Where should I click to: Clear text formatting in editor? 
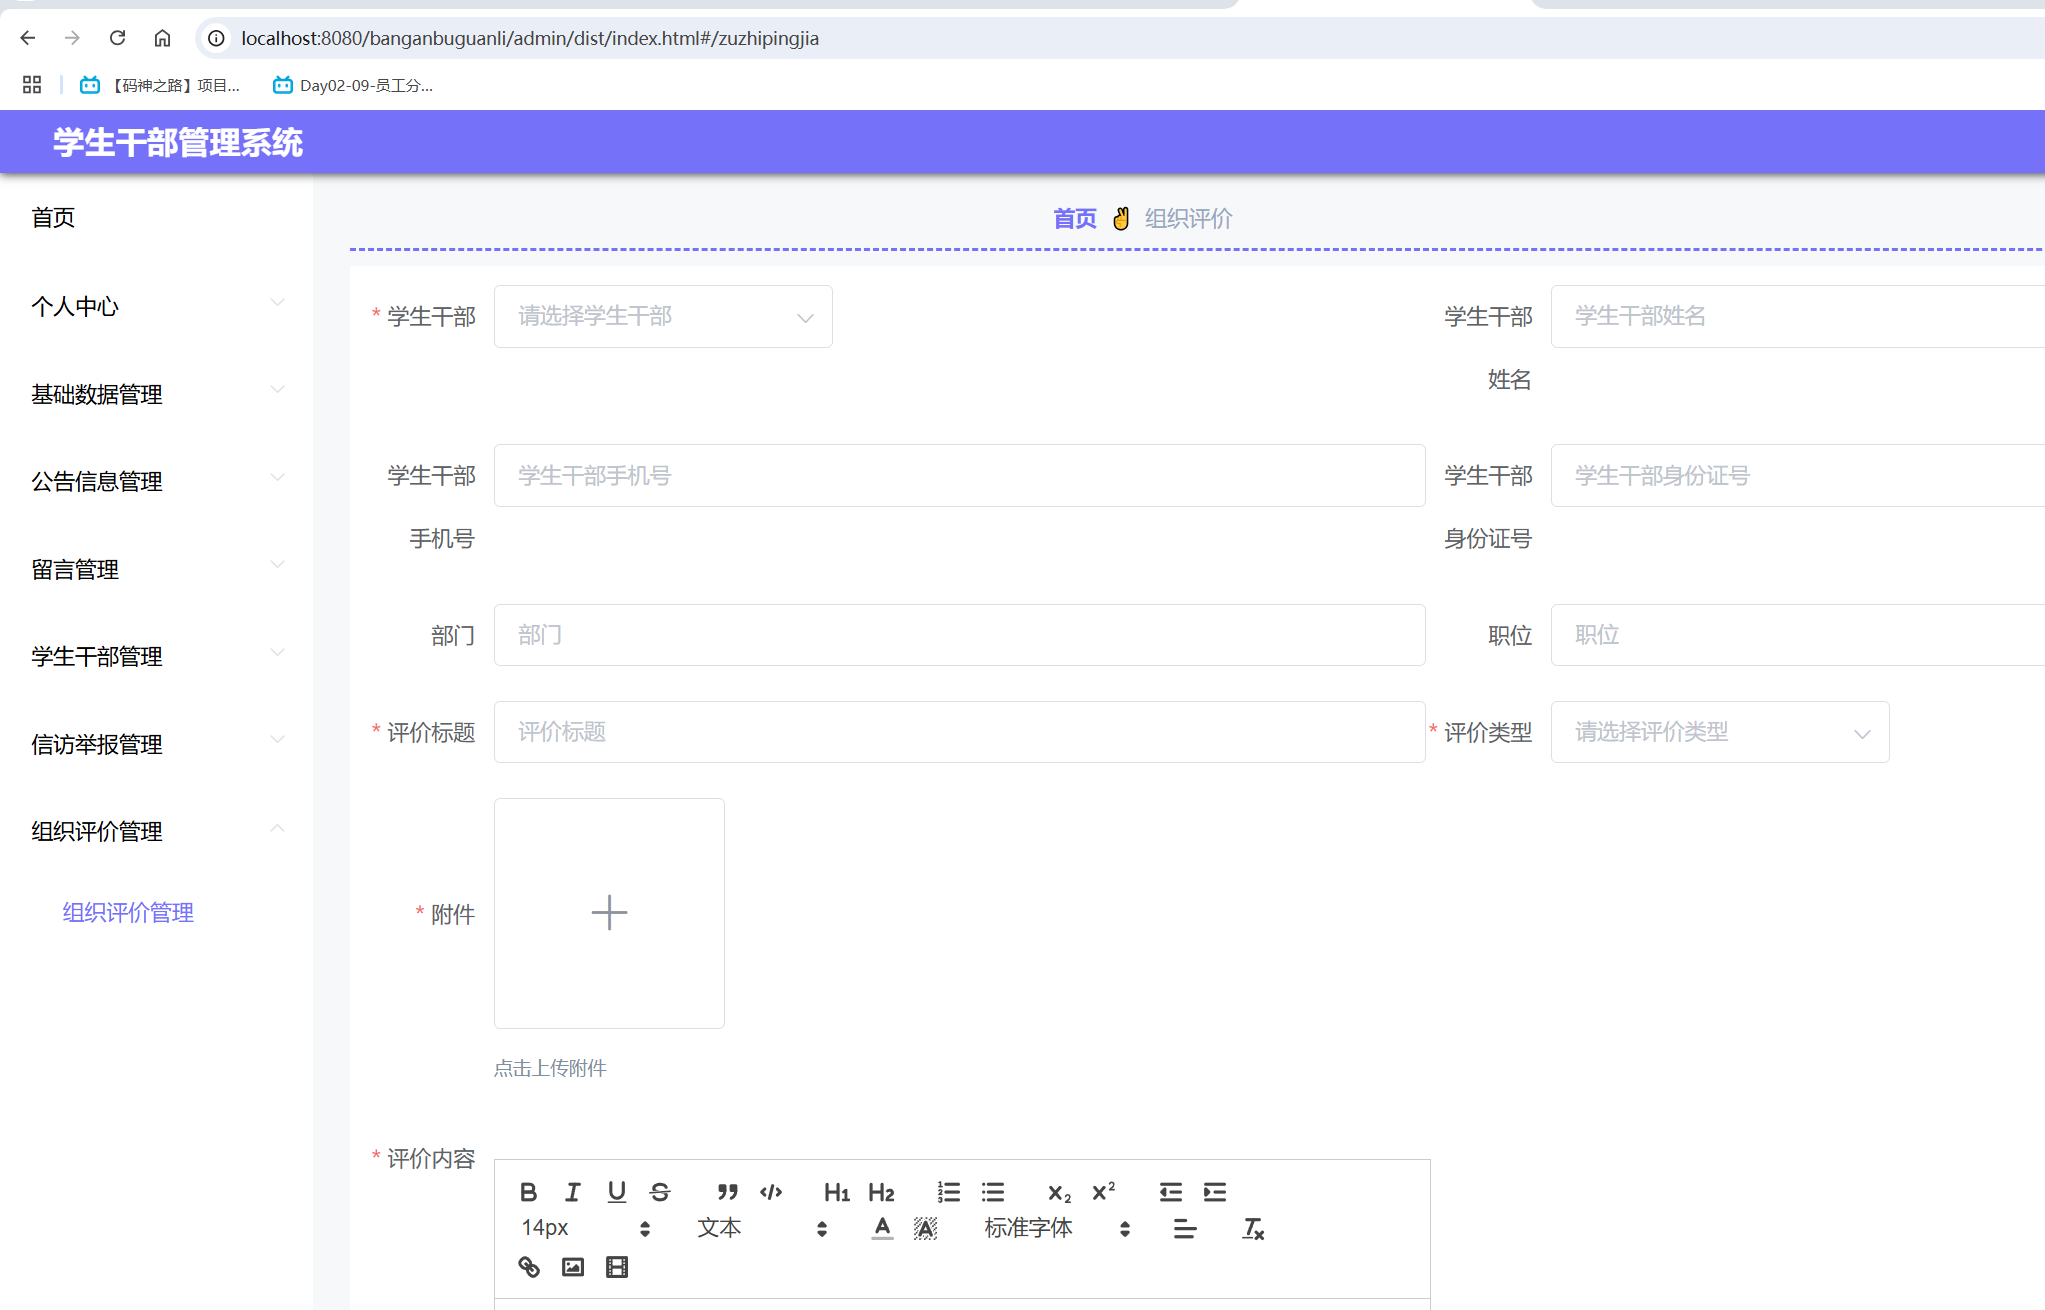[1252, 1228]
